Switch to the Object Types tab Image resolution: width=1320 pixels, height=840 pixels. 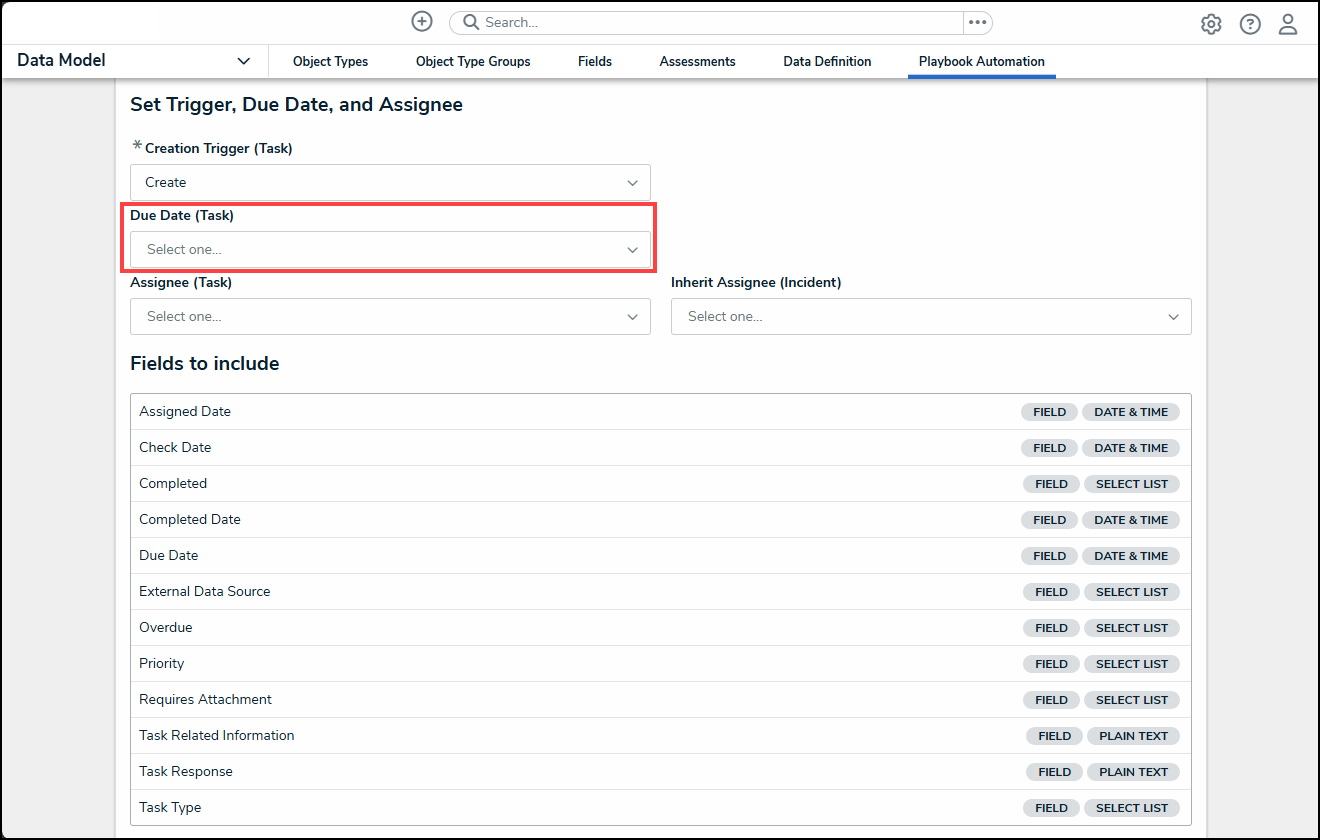click(330, 62)
